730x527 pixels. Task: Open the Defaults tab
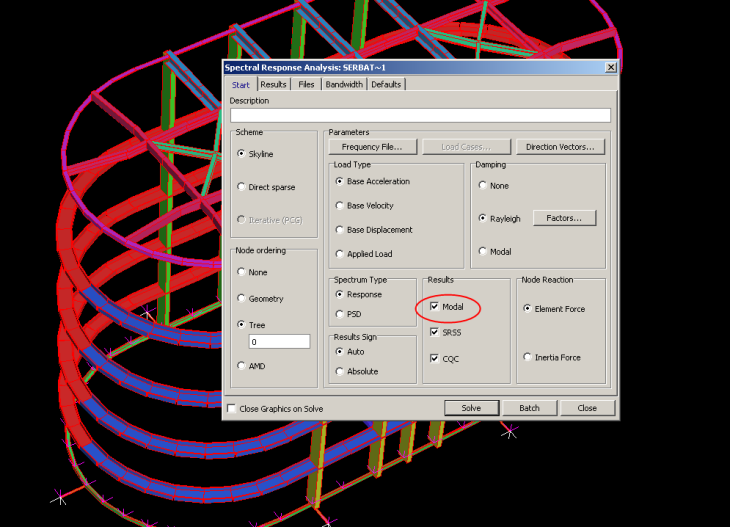click(x=386, y=85)
